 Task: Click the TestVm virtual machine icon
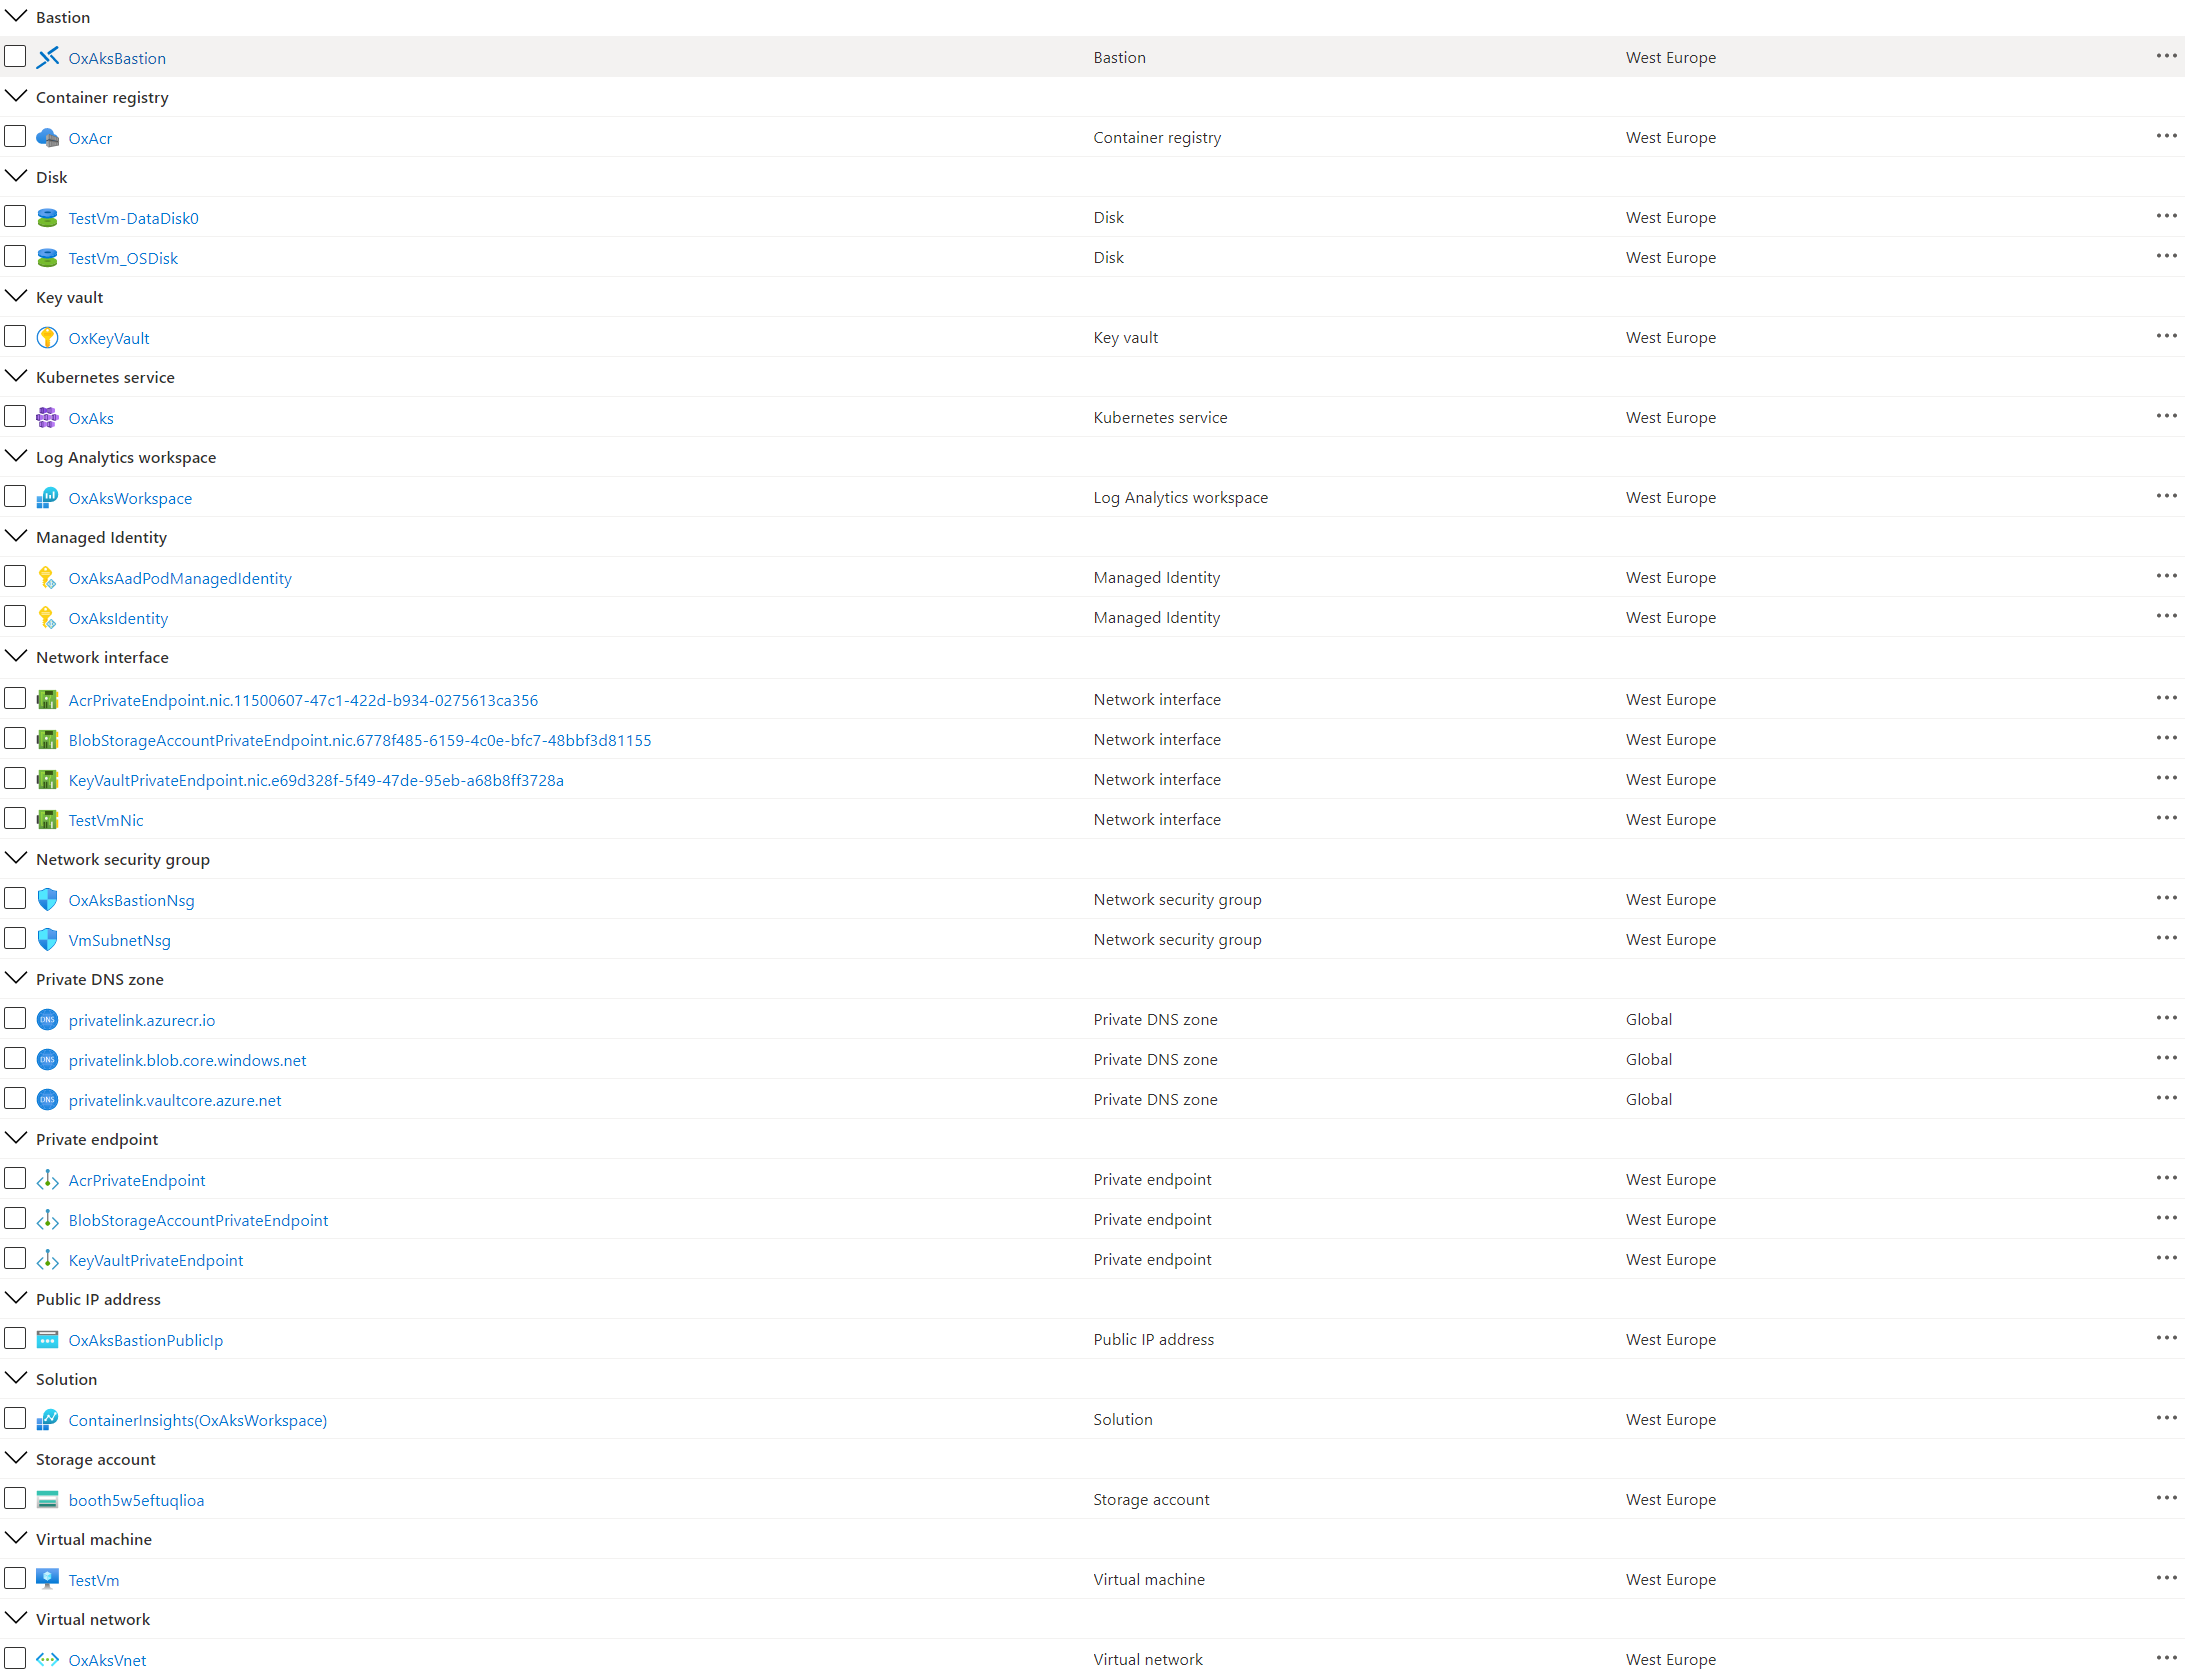coord(47,1580)
